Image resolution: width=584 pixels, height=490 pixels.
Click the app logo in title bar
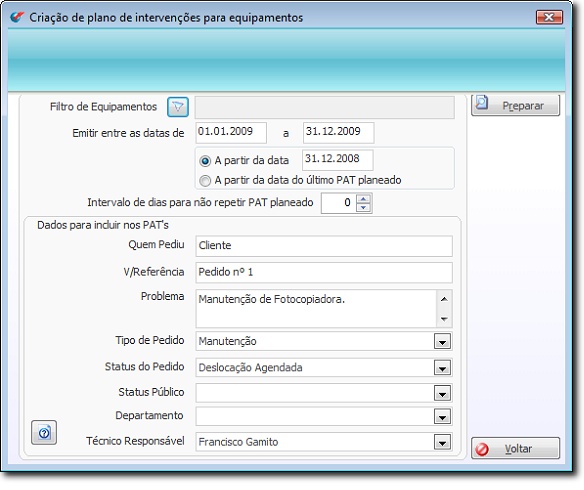pos(17,17)
